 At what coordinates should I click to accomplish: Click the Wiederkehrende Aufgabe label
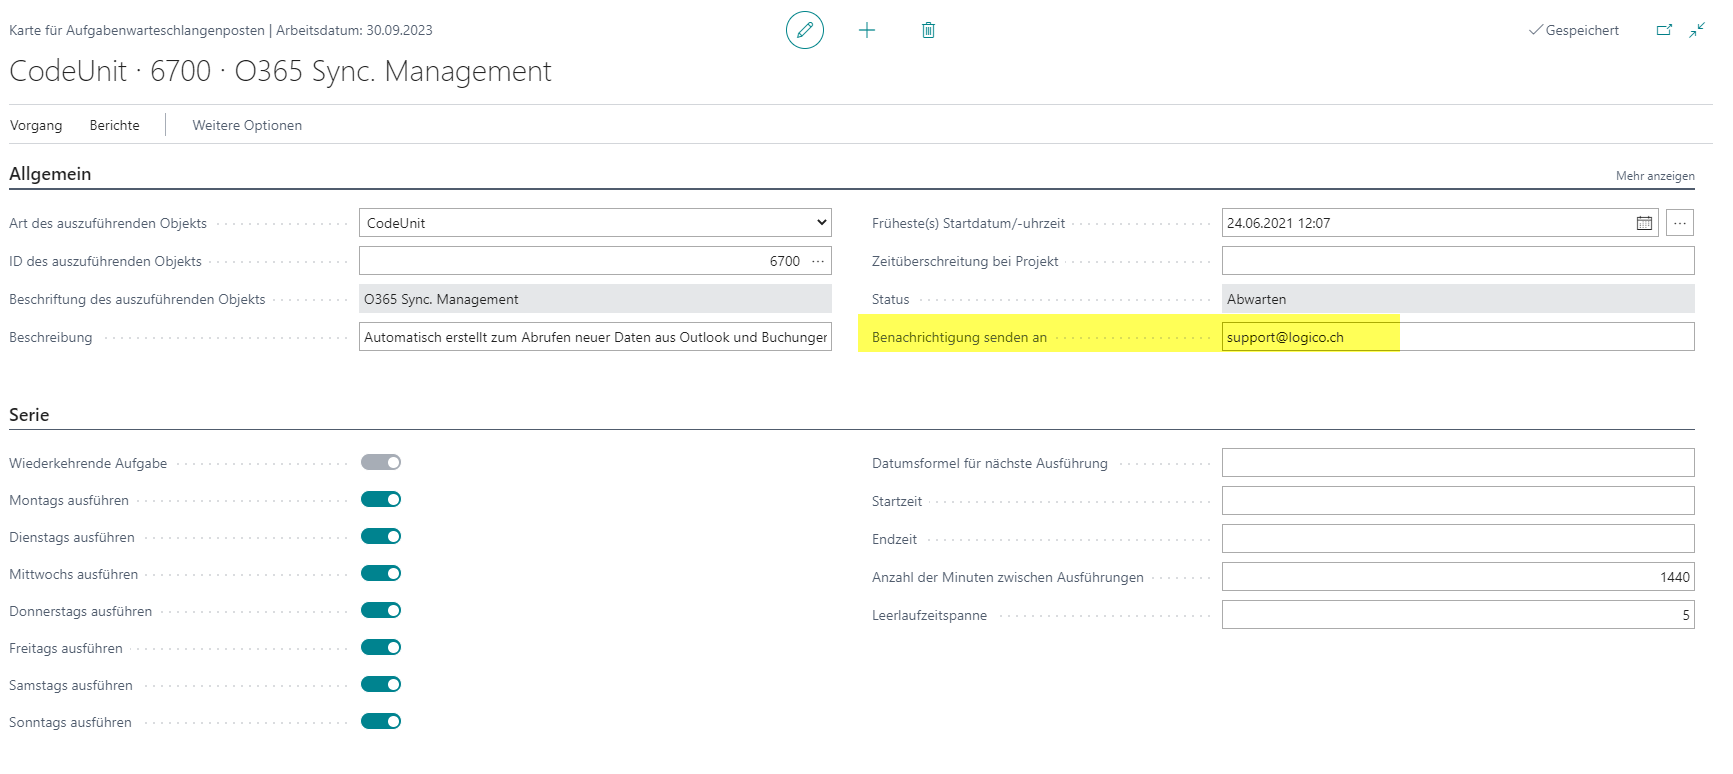(88, 463)
